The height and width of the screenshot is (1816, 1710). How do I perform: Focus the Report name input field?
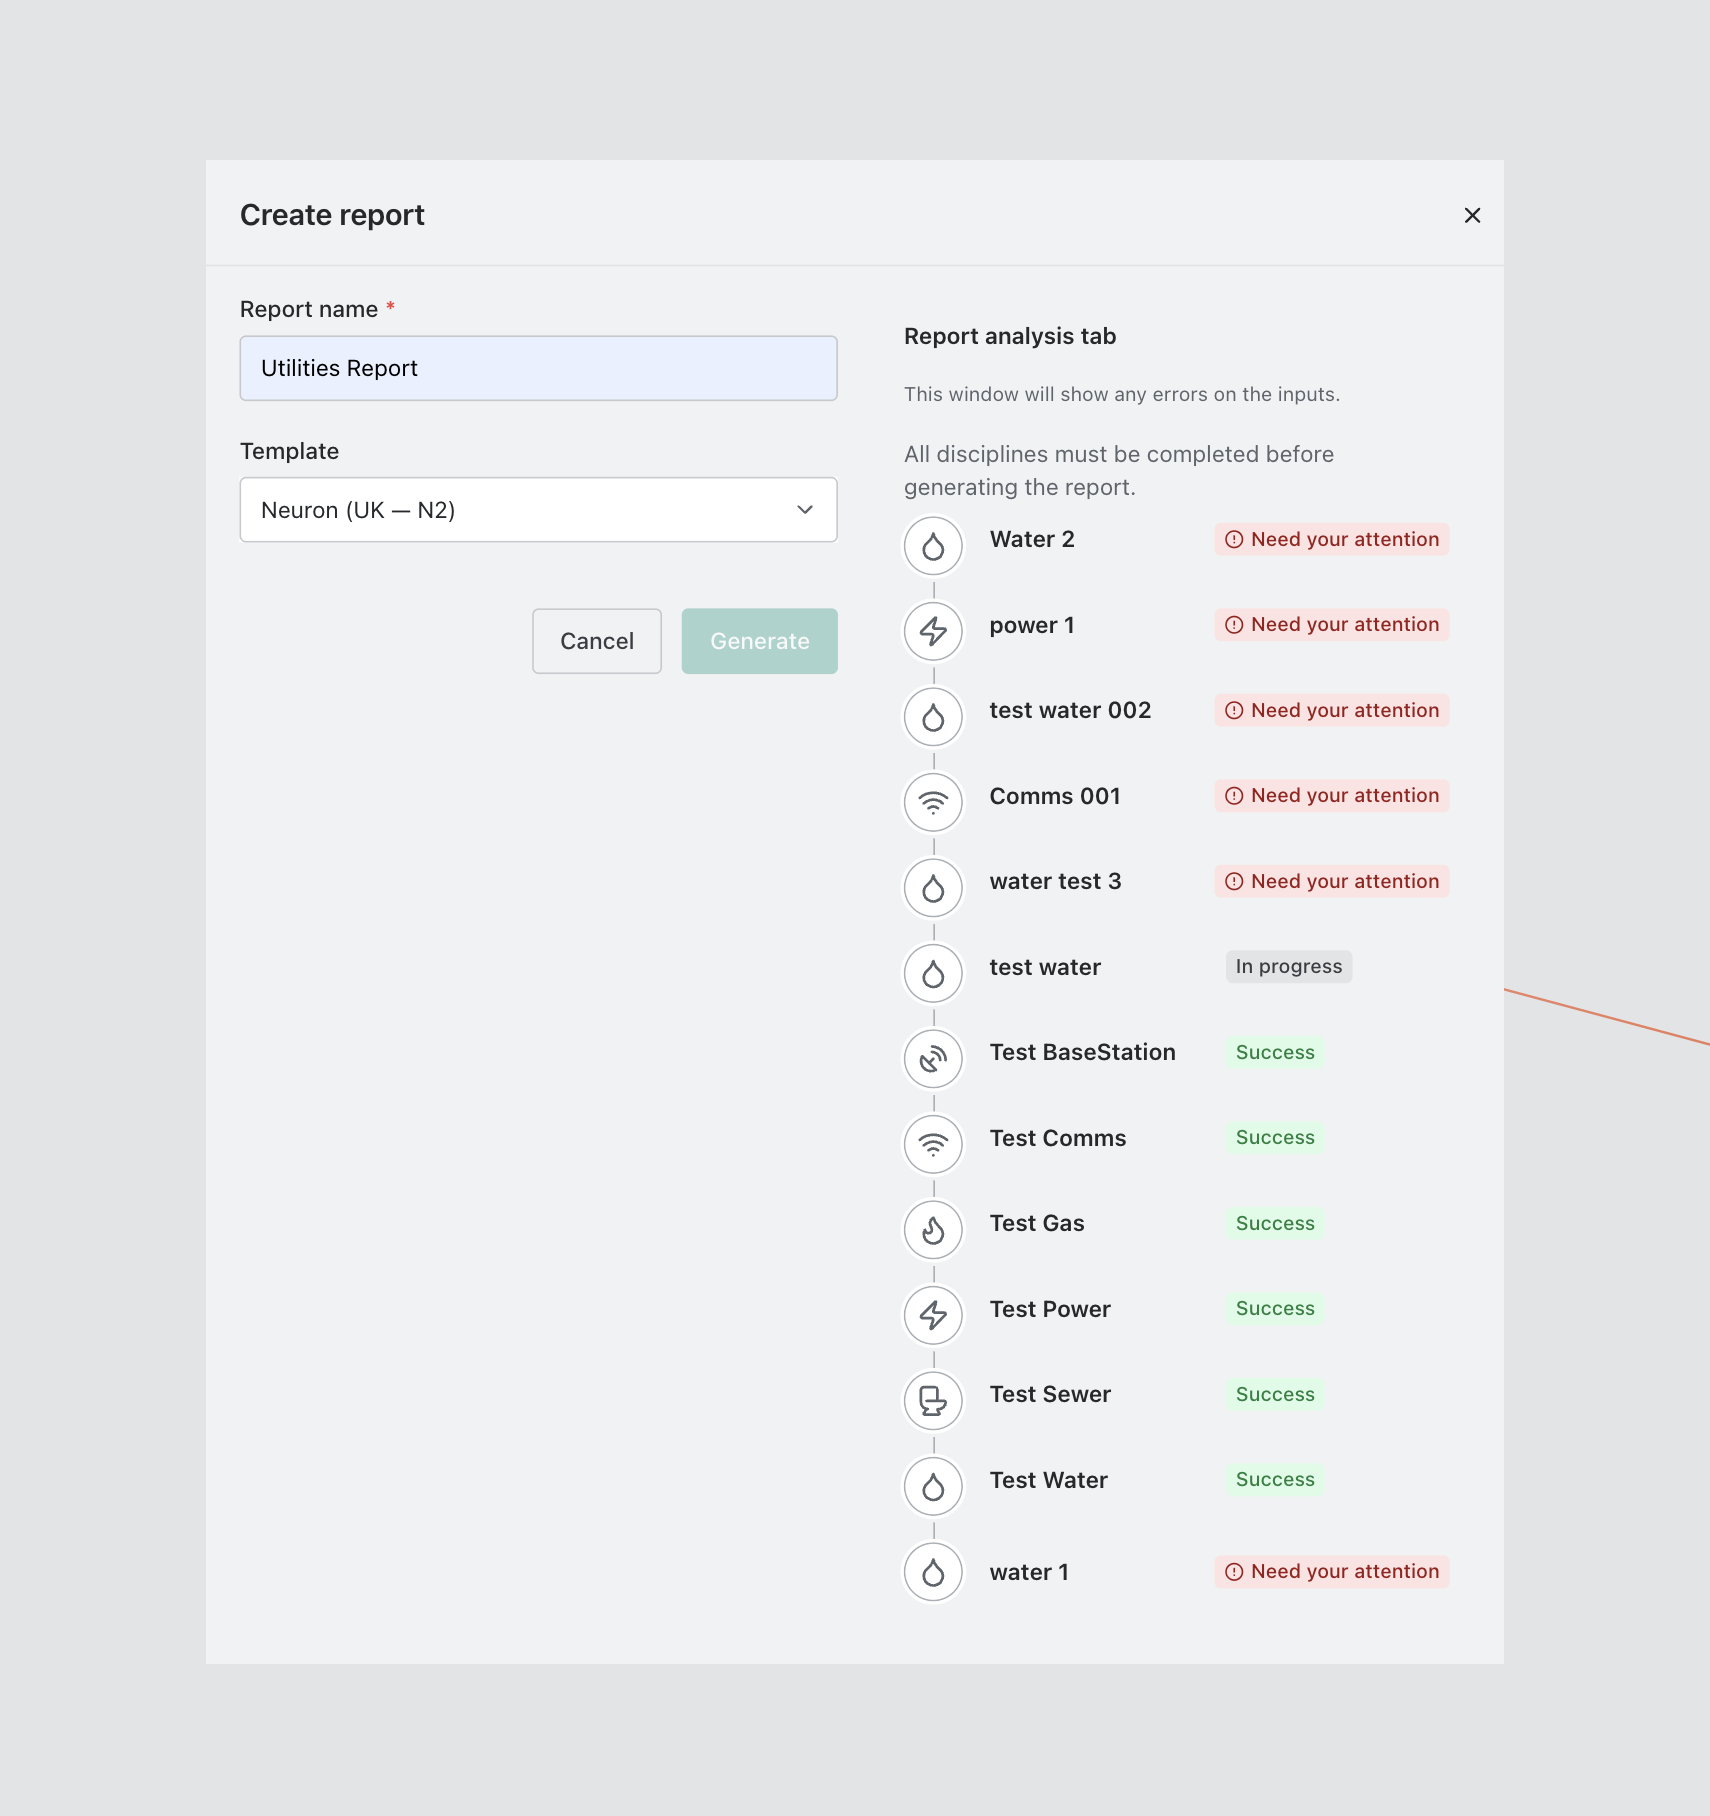click(538, 368)
